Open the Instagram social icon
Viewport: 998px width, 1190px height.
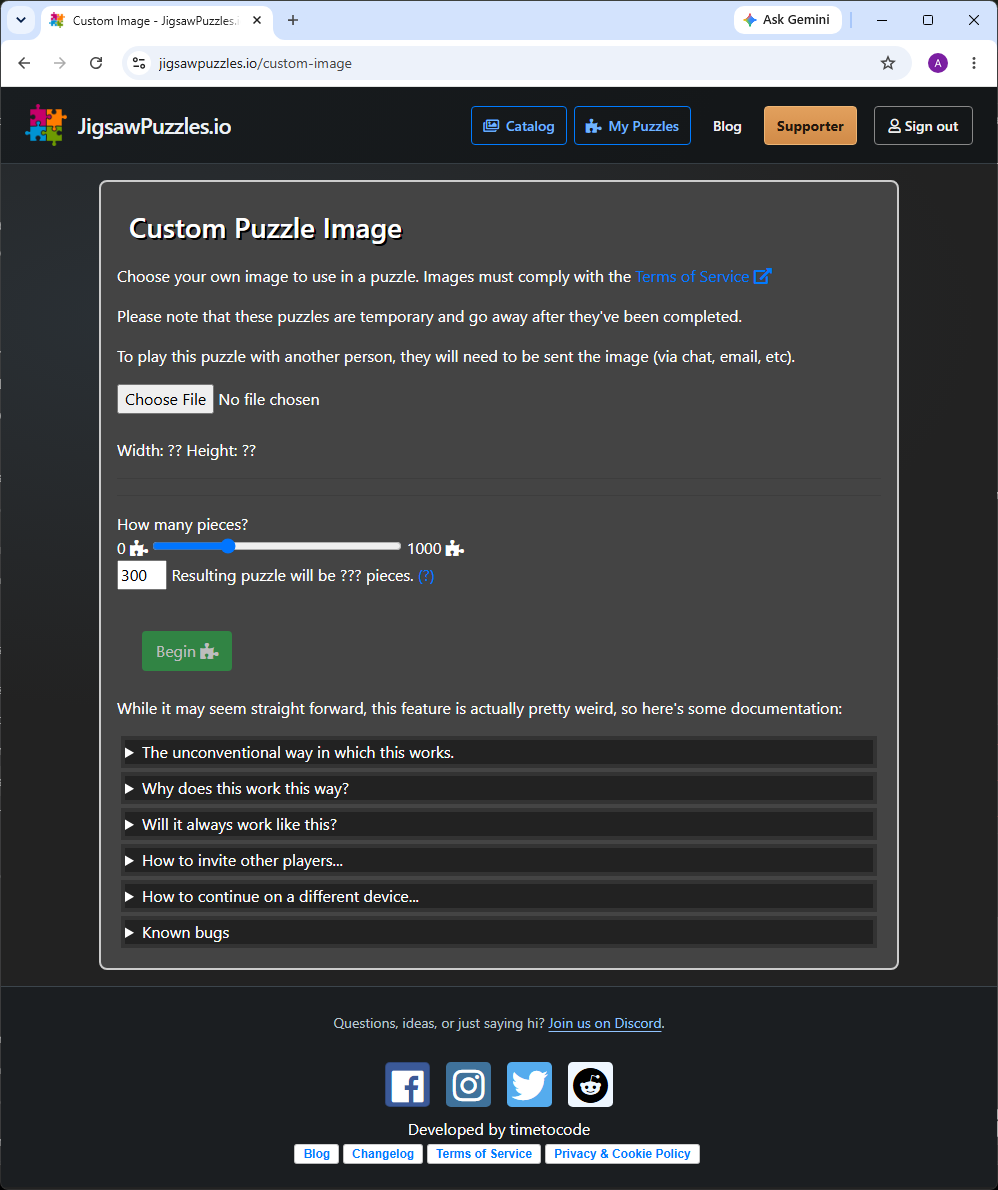[x=468, y=1085]
